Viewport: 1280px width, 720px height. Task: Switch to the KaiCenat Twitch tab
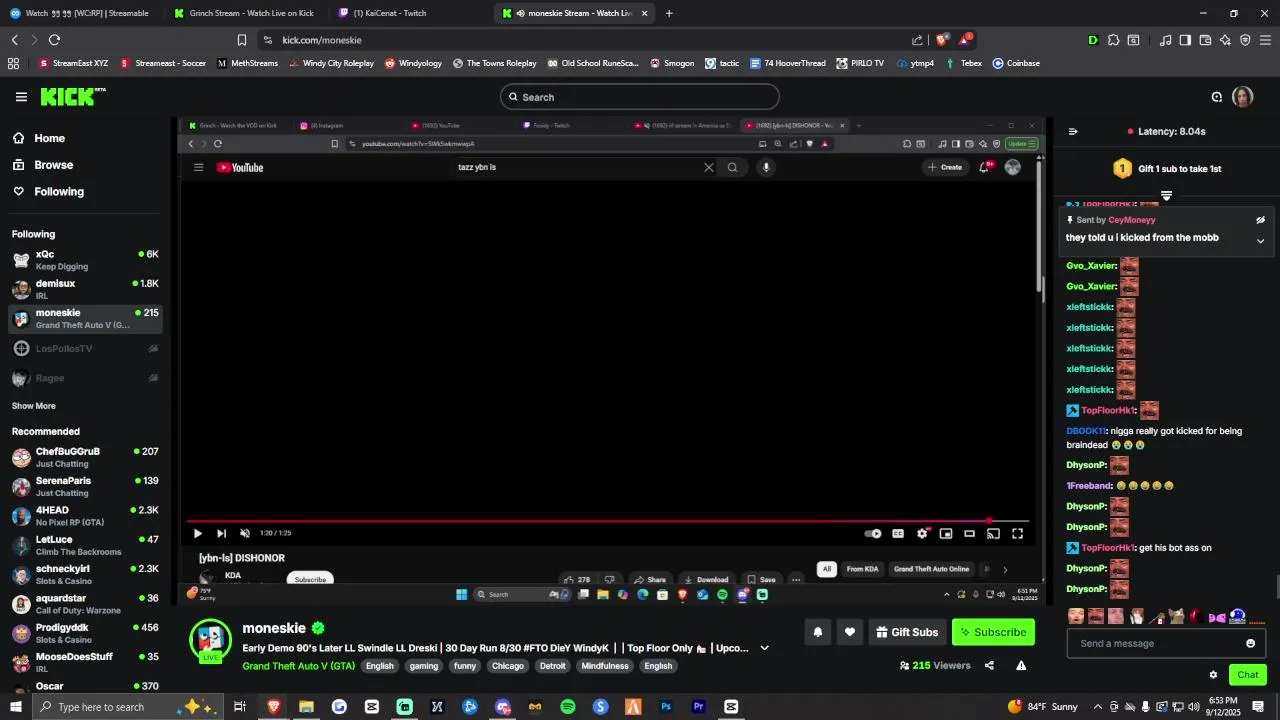click(x=410, y=13)
